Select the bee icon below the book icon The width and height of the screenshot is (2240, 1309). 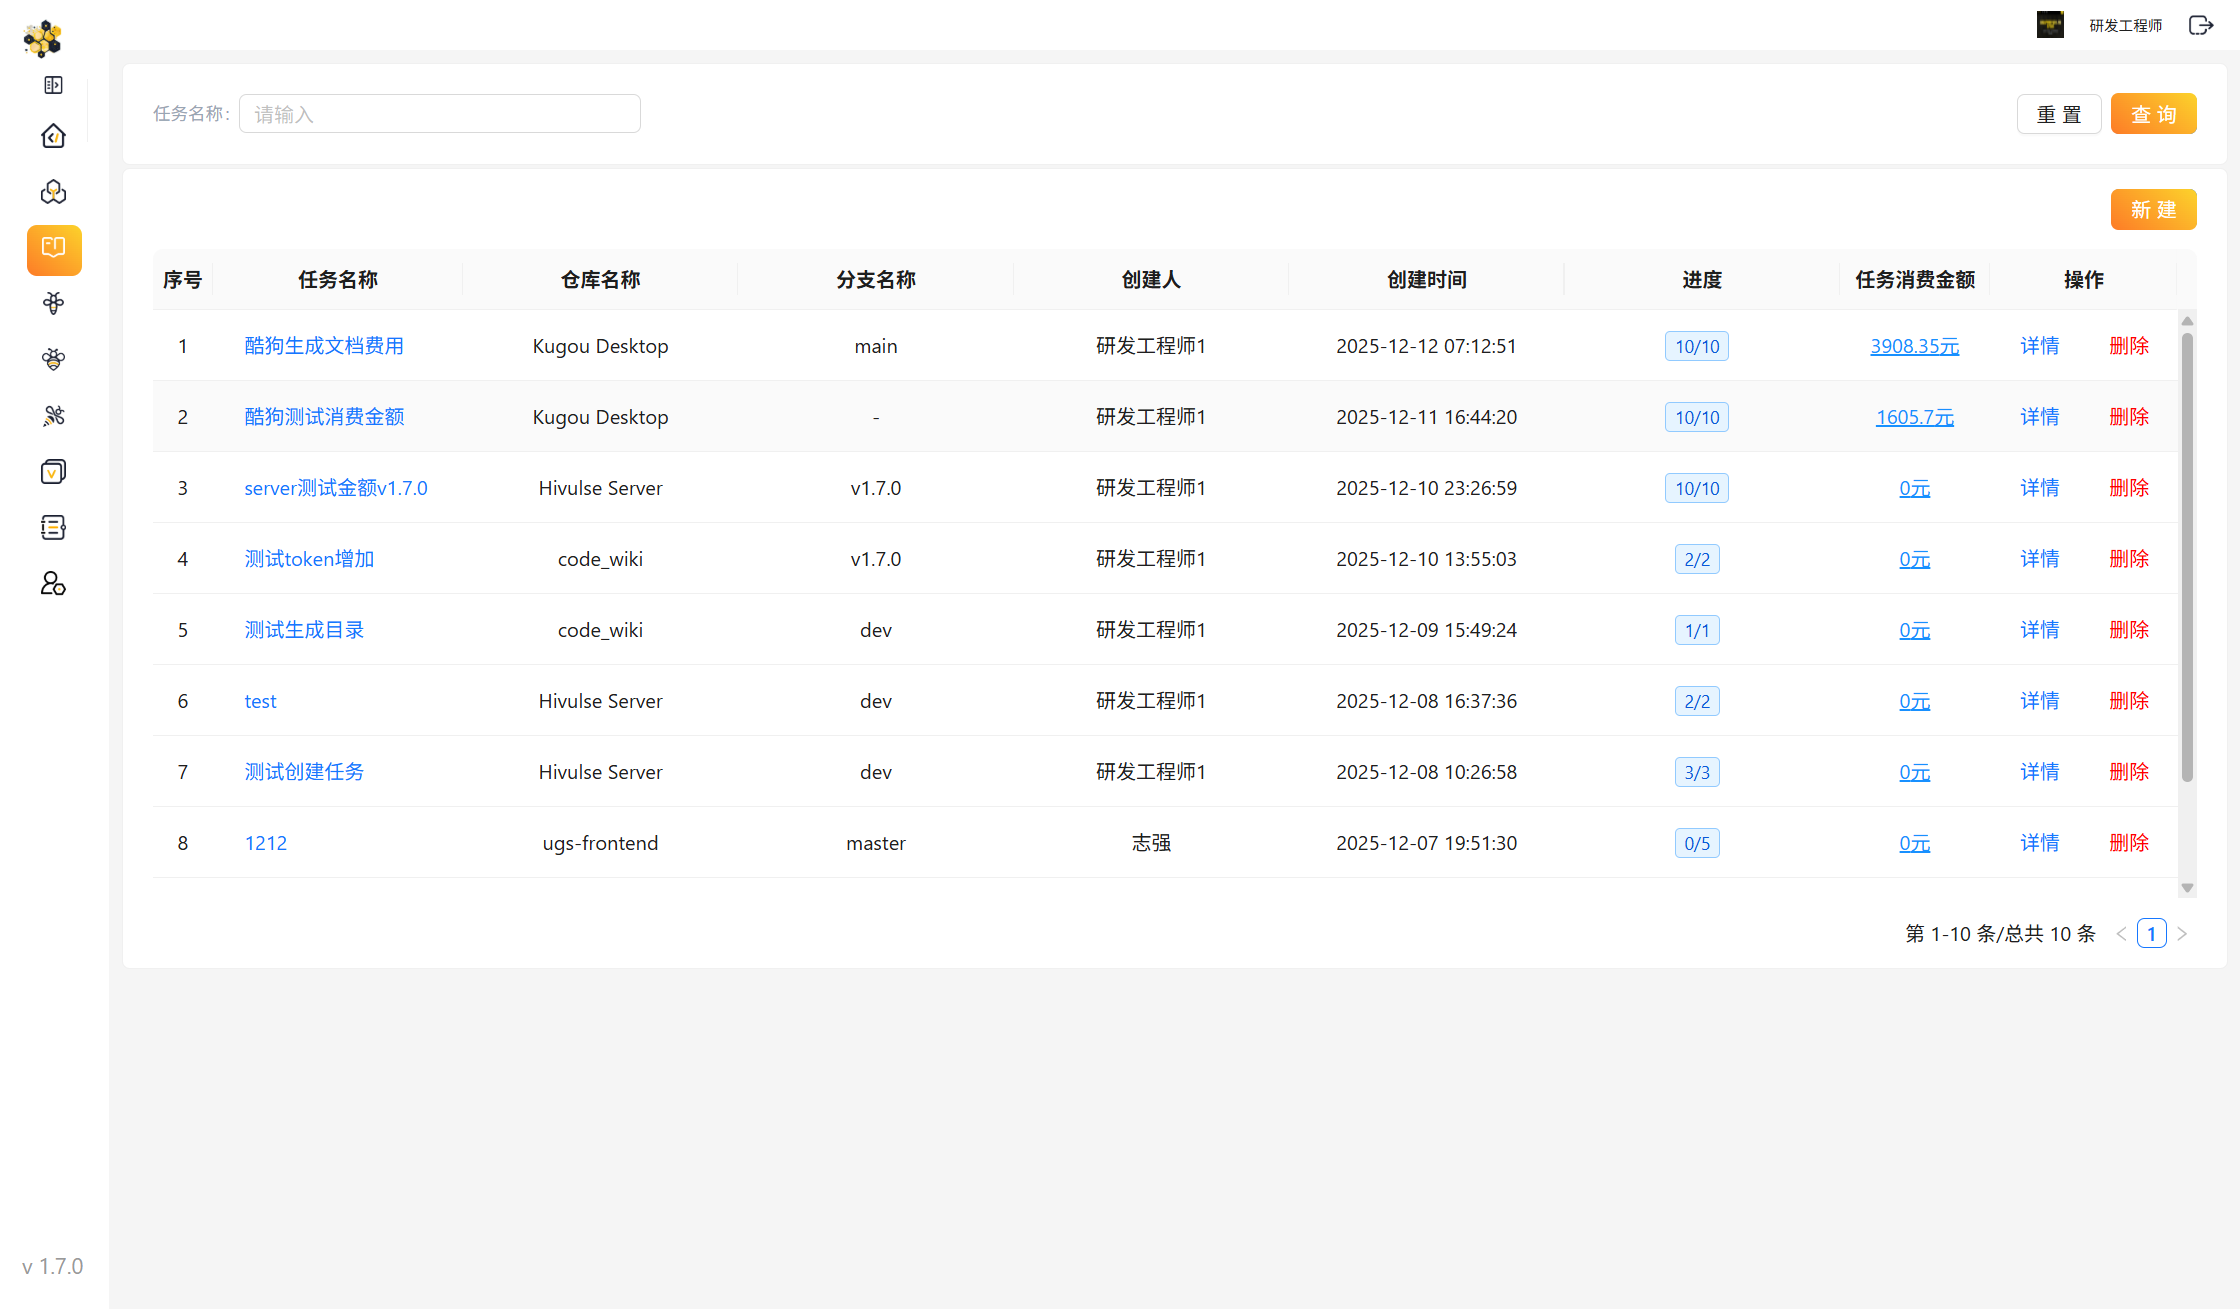pyautogui.click(x=53, y=303)
